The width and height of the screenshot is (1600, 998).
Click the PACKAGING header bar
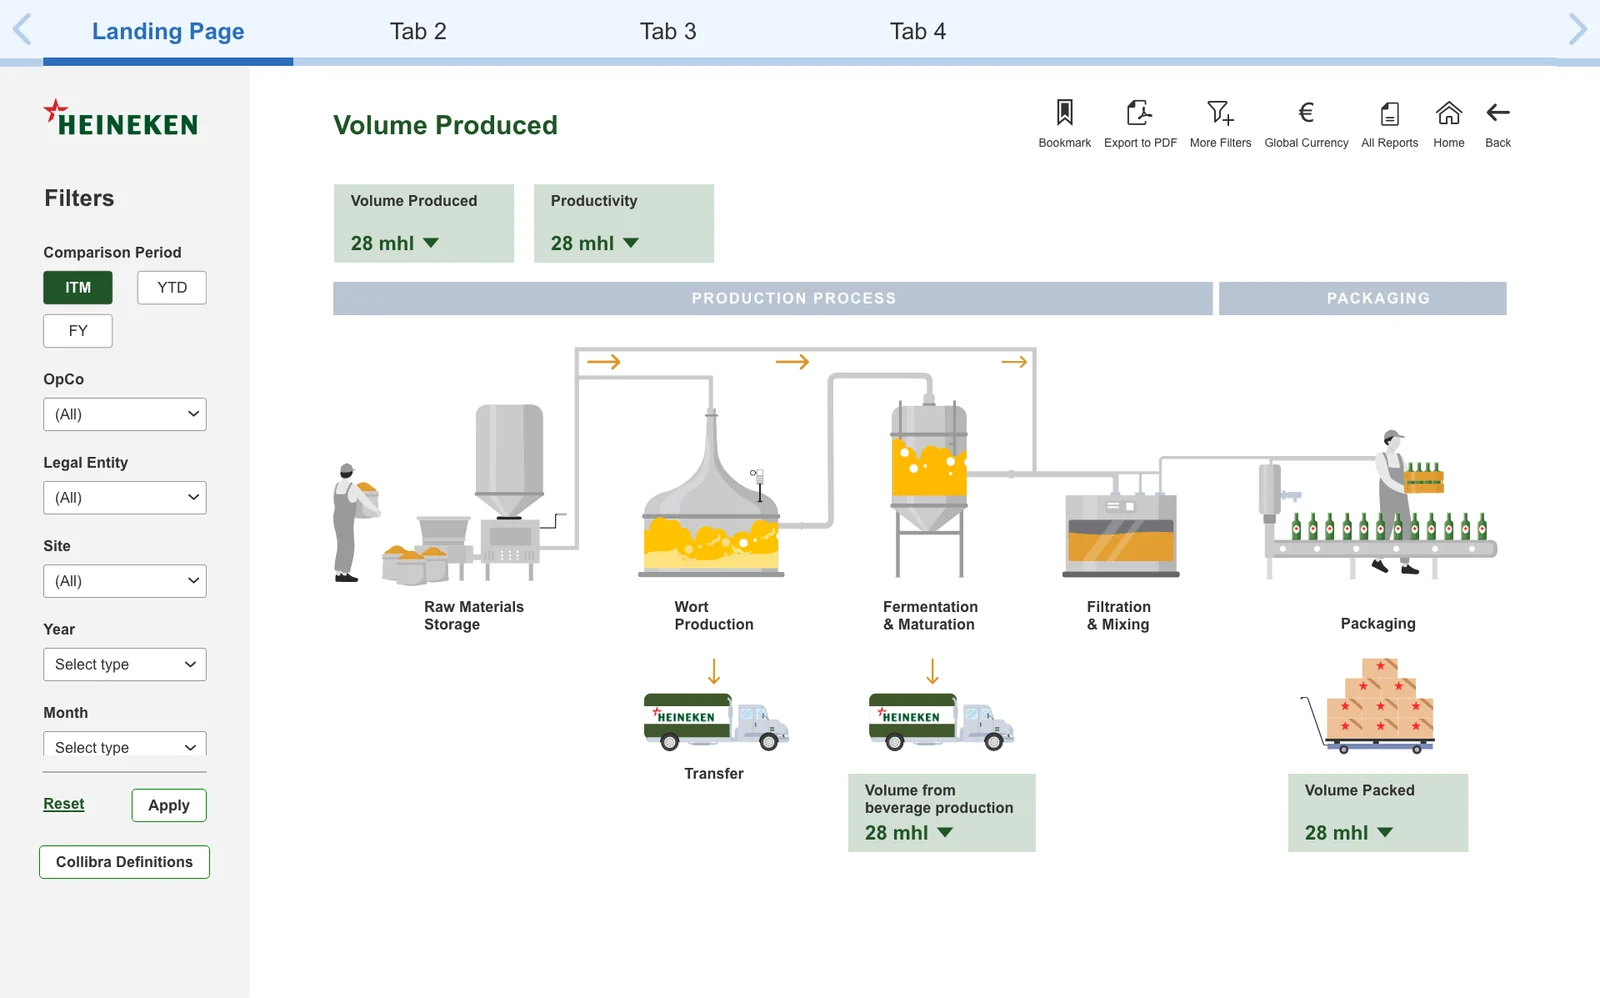(1363, 298)
